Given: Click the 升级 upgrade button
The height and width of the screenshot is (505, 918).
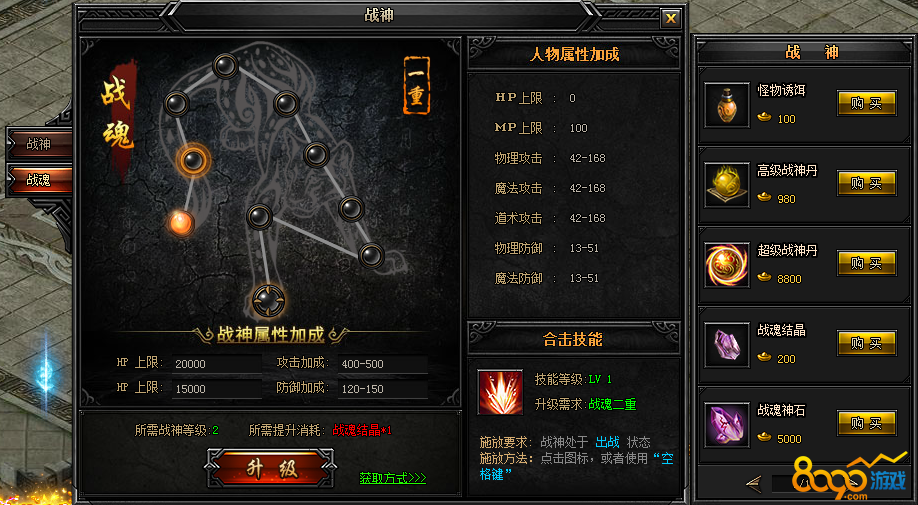Looking at the screenshot, I should (x=270, y=469).
